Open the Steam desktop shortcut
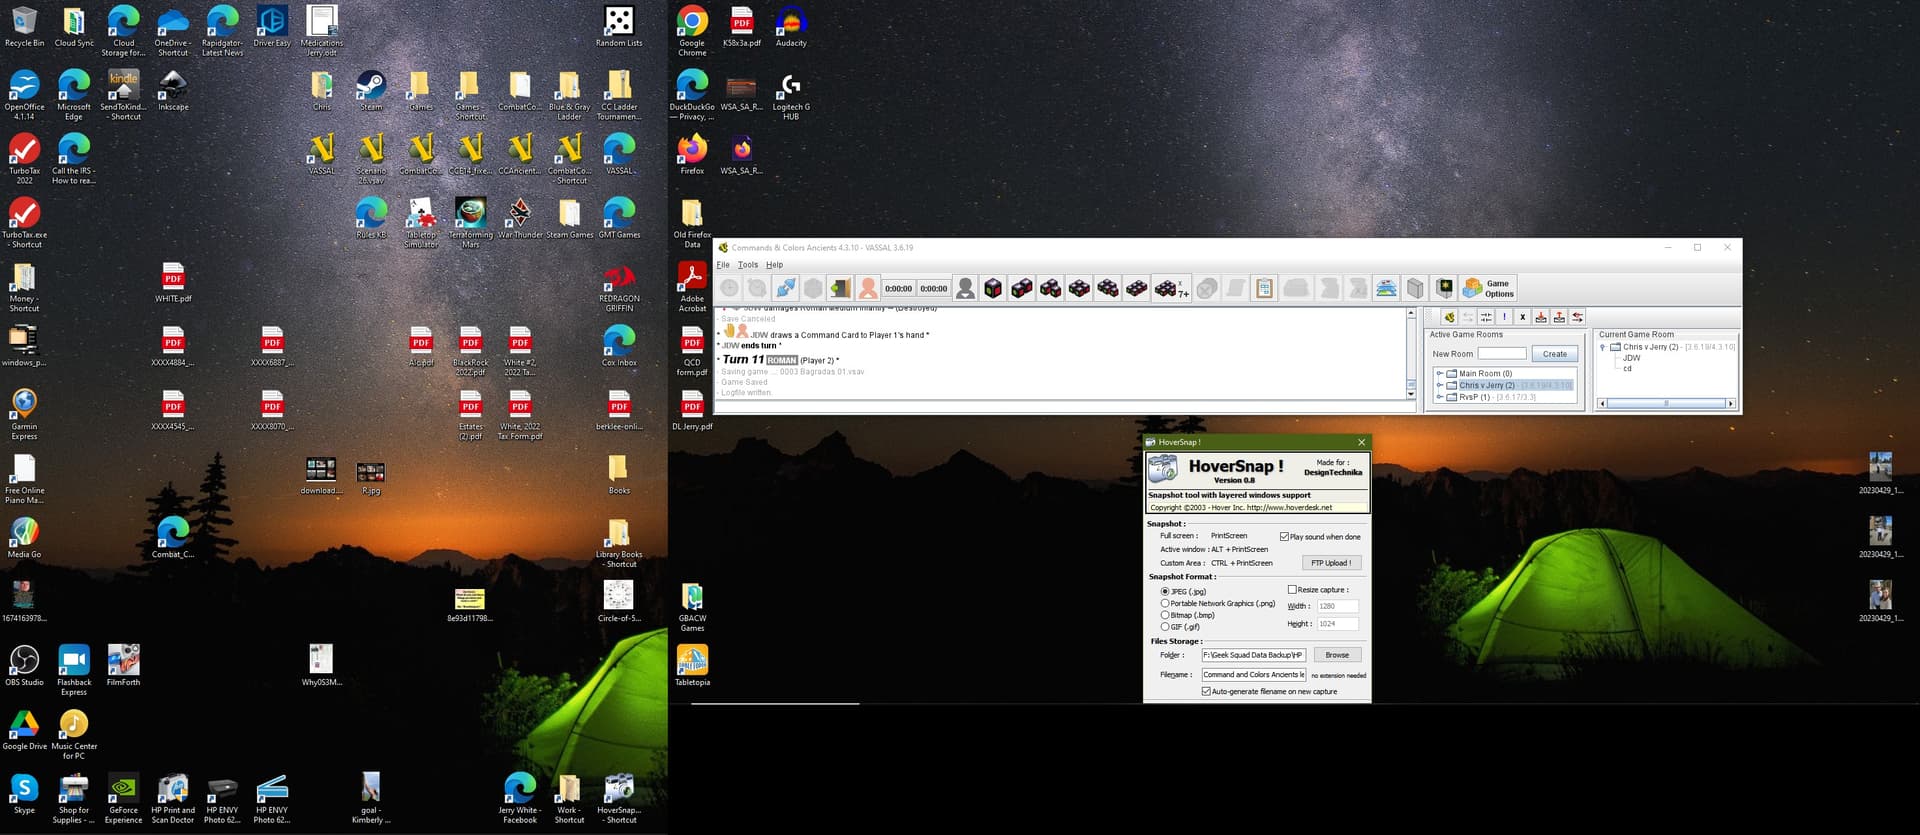Viewport: 1920px width, 835px height. pos(371,91)
